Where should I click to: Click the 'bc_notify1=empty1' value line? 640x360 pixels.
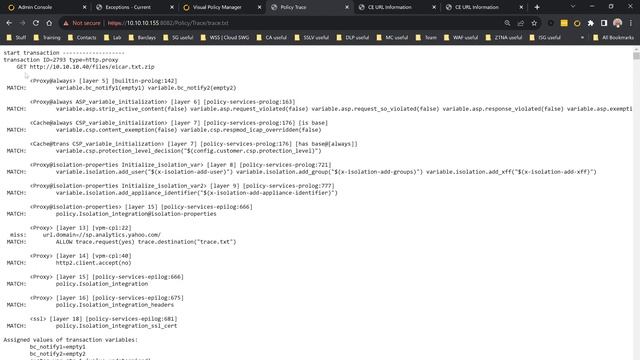[58, 347]
